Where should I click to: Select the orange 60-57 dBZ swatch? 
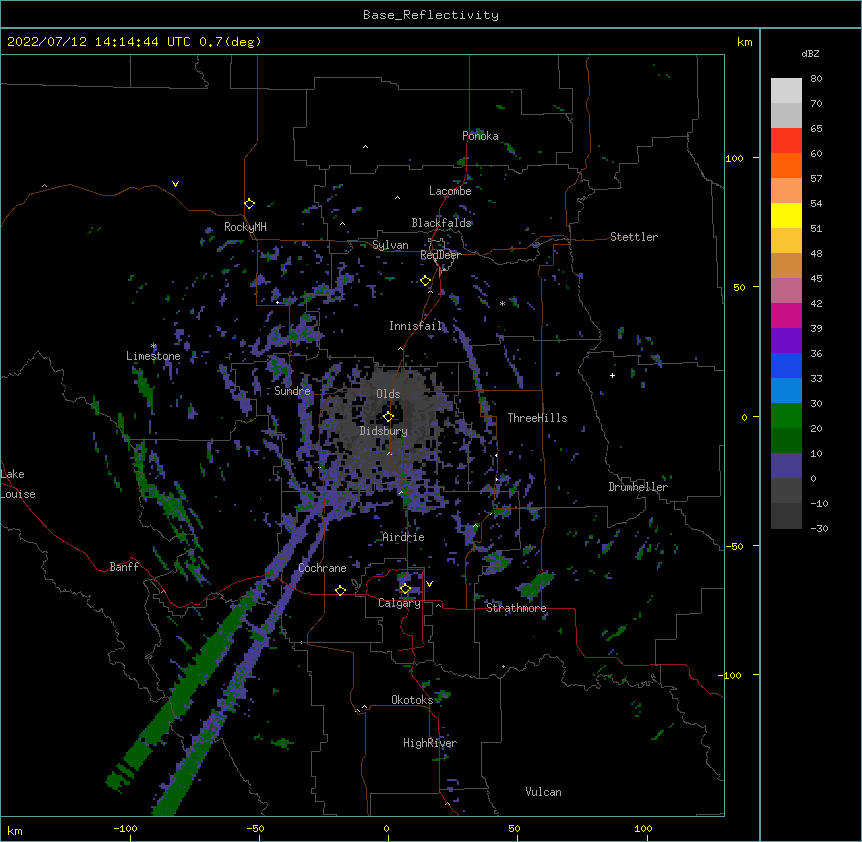[x=786, y=166]
